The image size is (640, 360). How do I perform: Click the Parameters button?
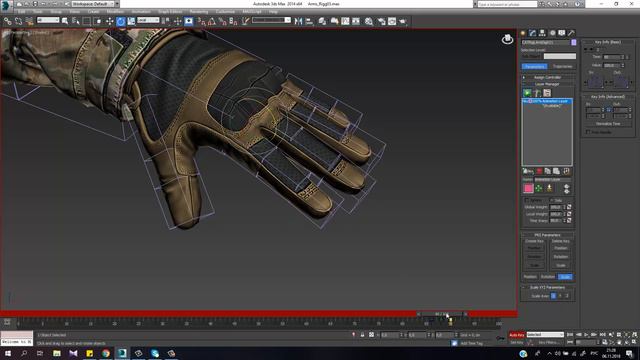pyautogui.click(x=535, y=67)
